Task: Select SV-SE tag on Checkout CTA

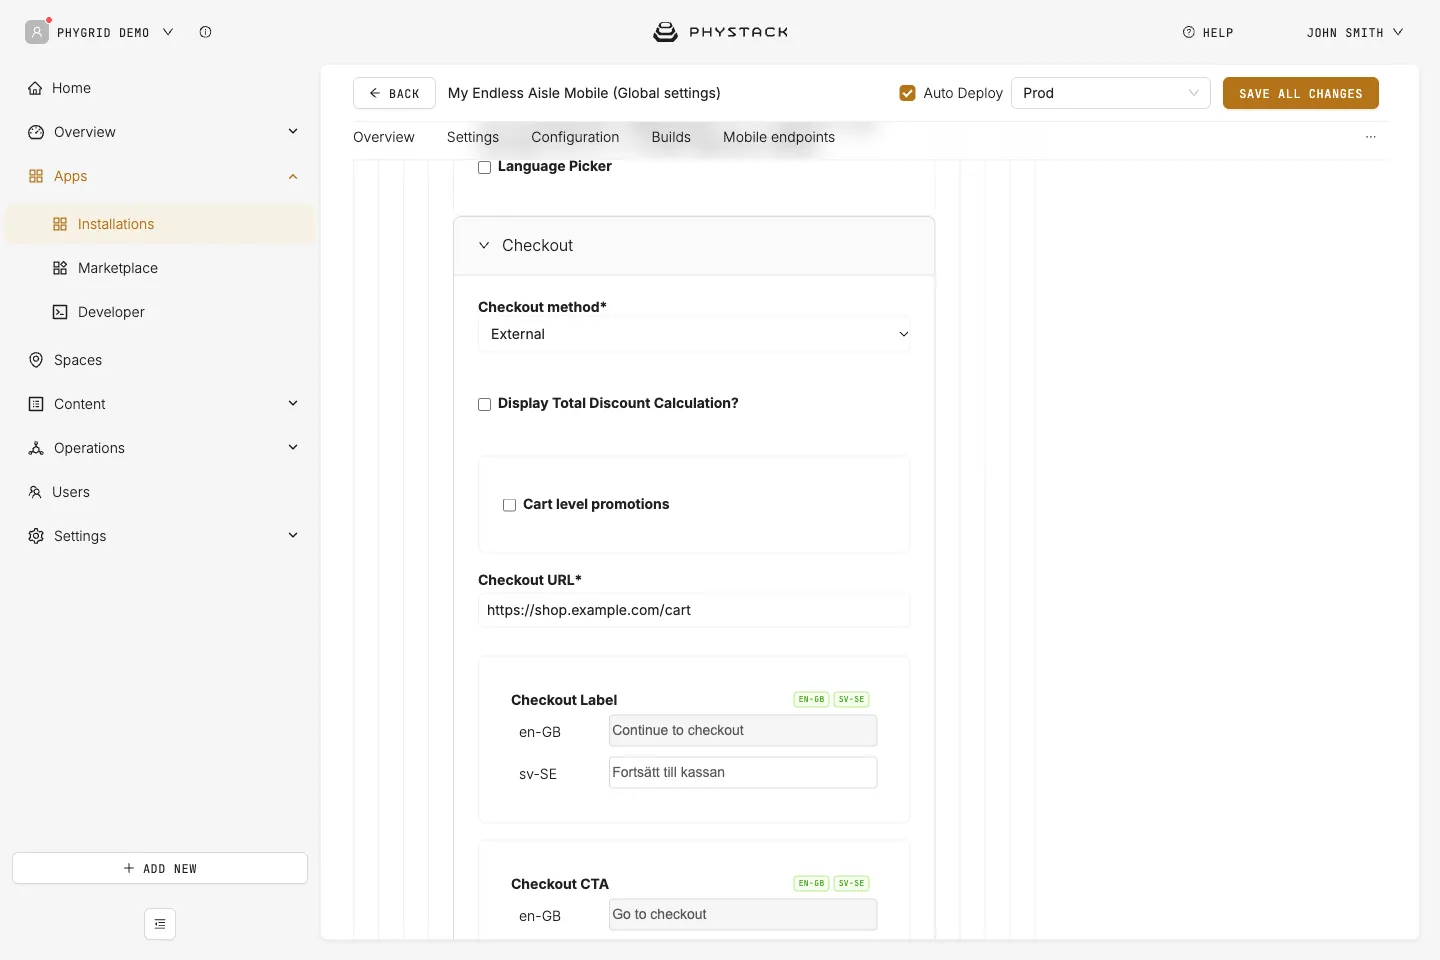Action: coord(851,884)
